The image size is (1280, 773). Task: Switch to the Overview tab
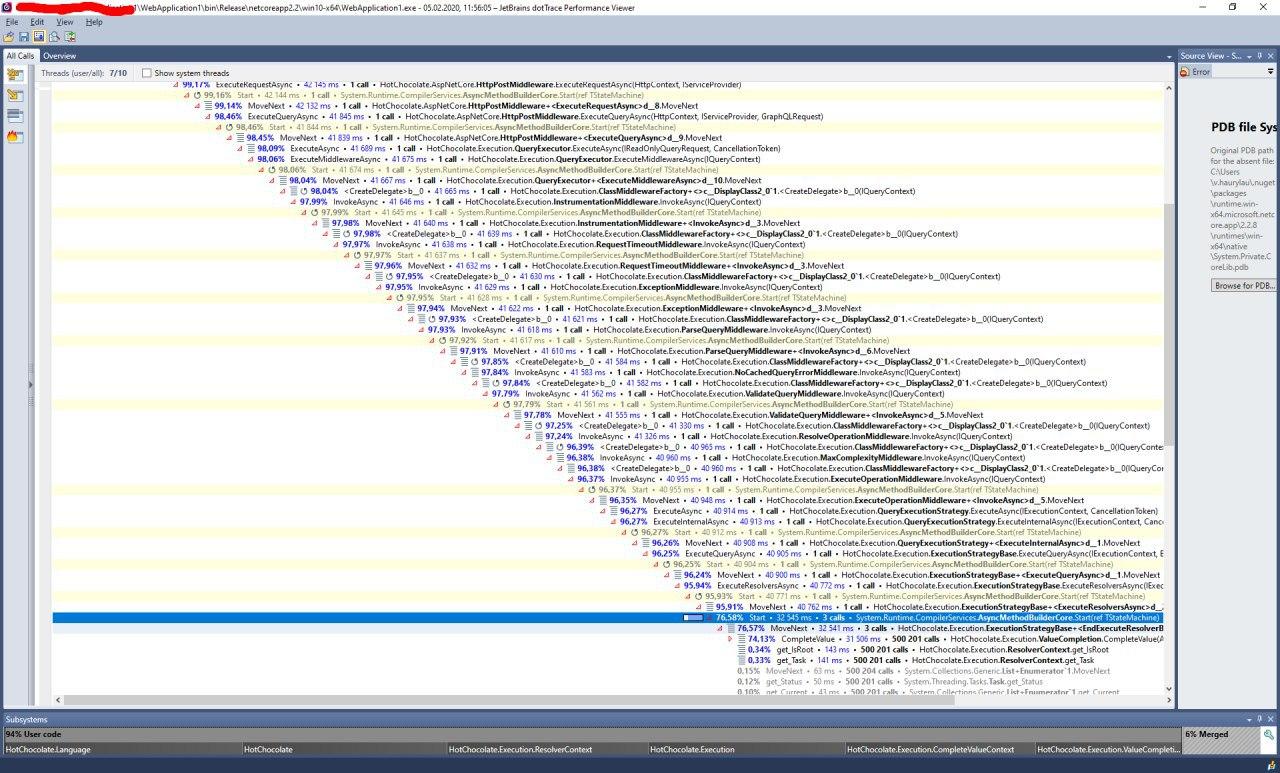click(x=59, y=56)
